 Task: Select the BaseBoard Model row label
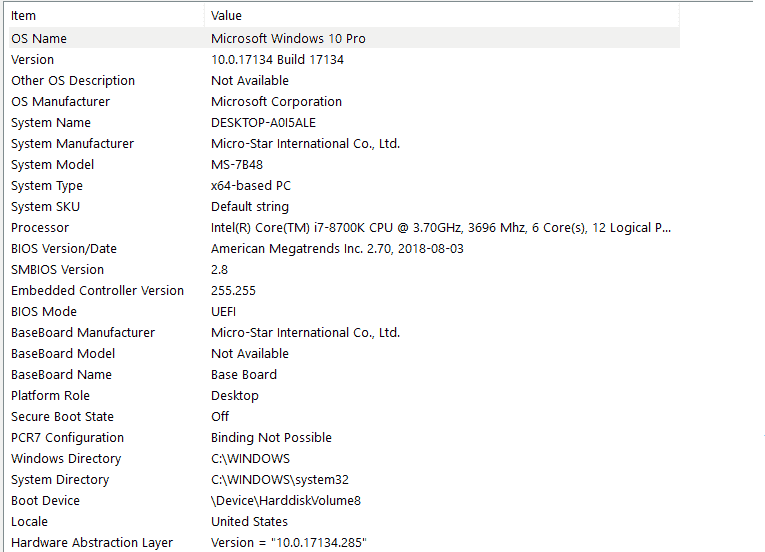[63, 353]
